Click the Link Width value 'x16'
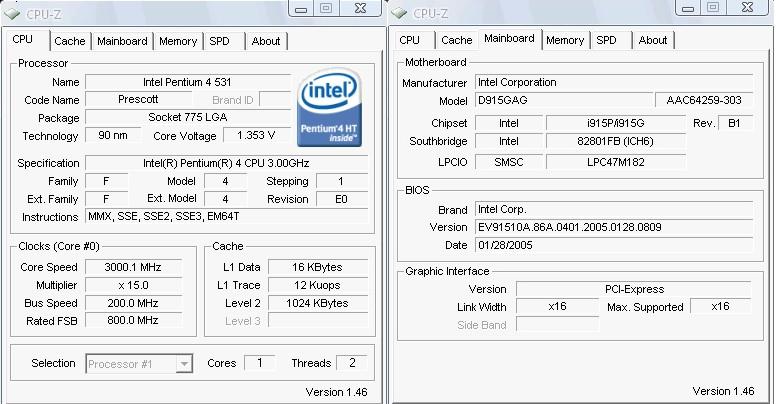The image size is (776, 404). (x=558, y=306)
